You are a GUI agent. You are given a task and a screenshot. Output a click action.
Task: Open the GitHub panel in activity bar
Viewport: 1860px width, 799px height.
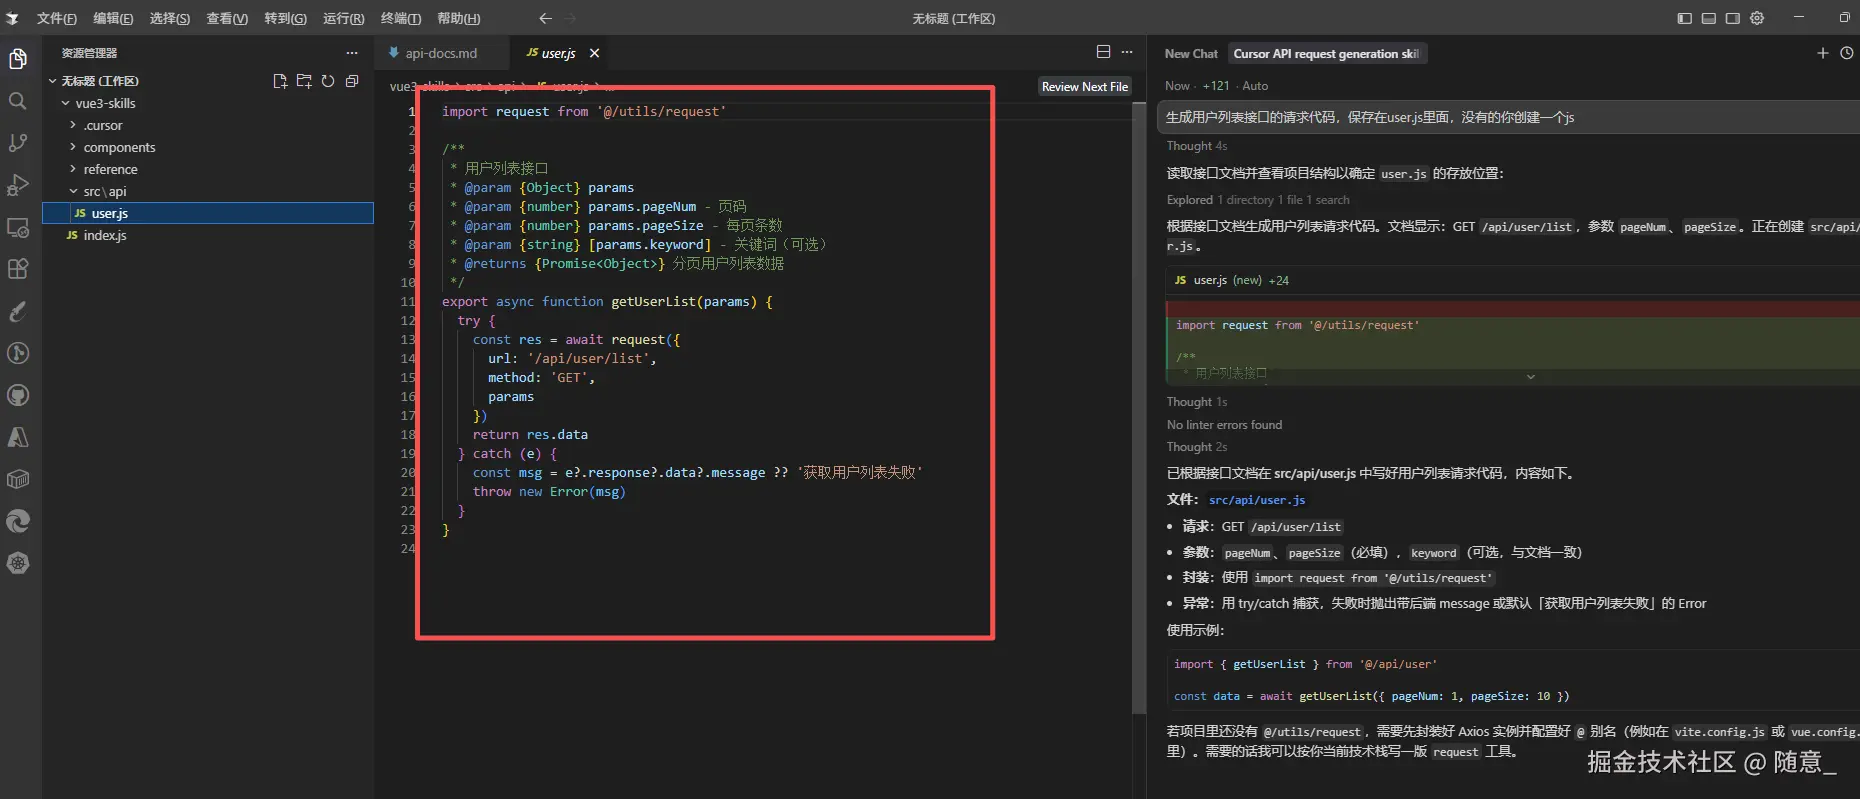pos(17,395)
